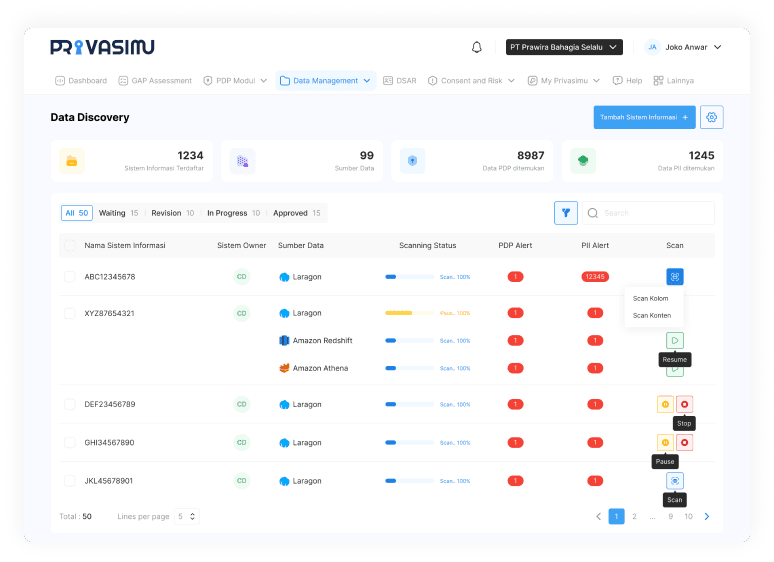Toggle the select-all checkbox in table header
Image resolution: width=774 pixels, height=562 pixels.
pos(69,245)
